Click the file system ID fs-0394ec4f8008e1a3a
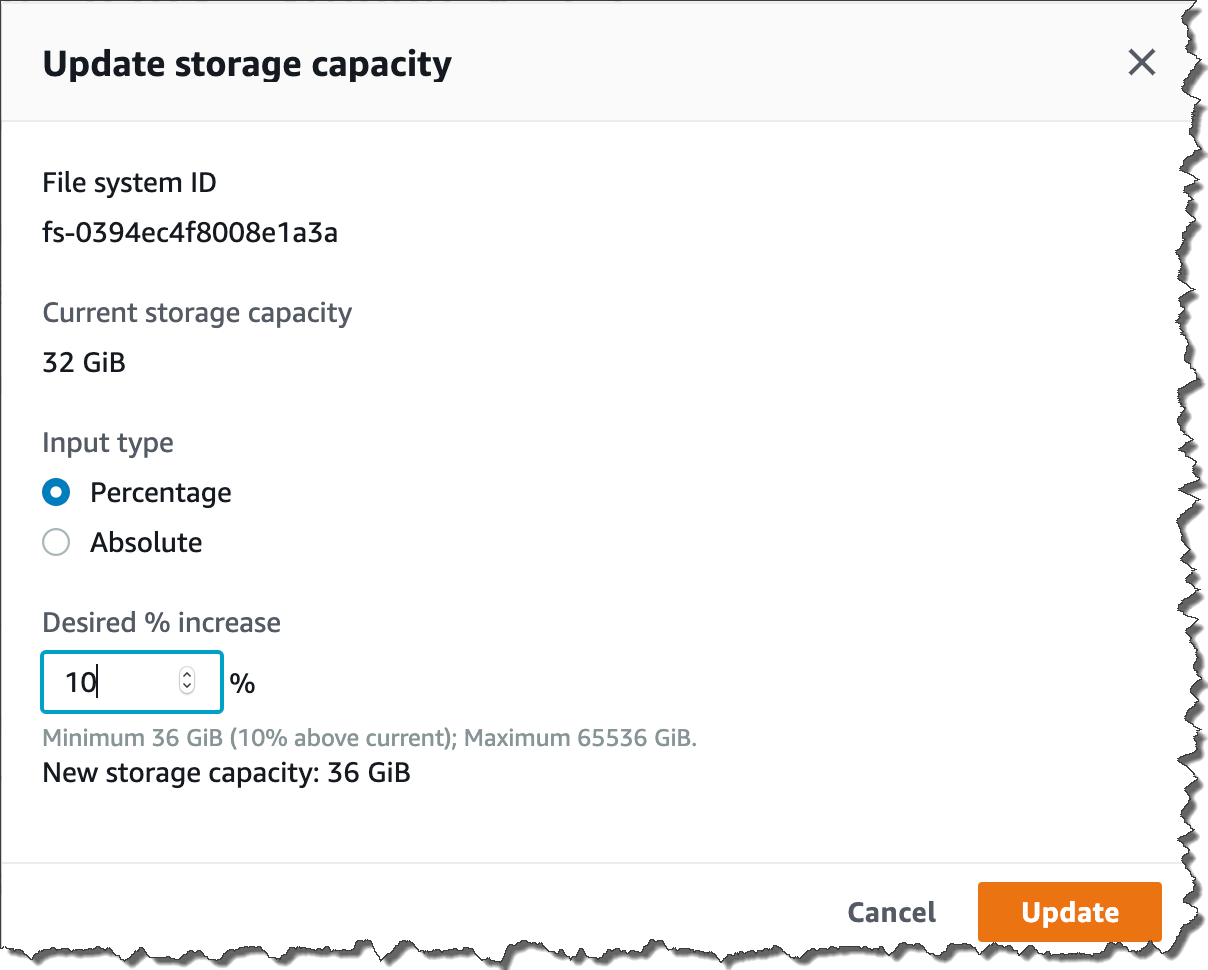The height and width of the screenshot is (970, 1208). click(190, 233)
